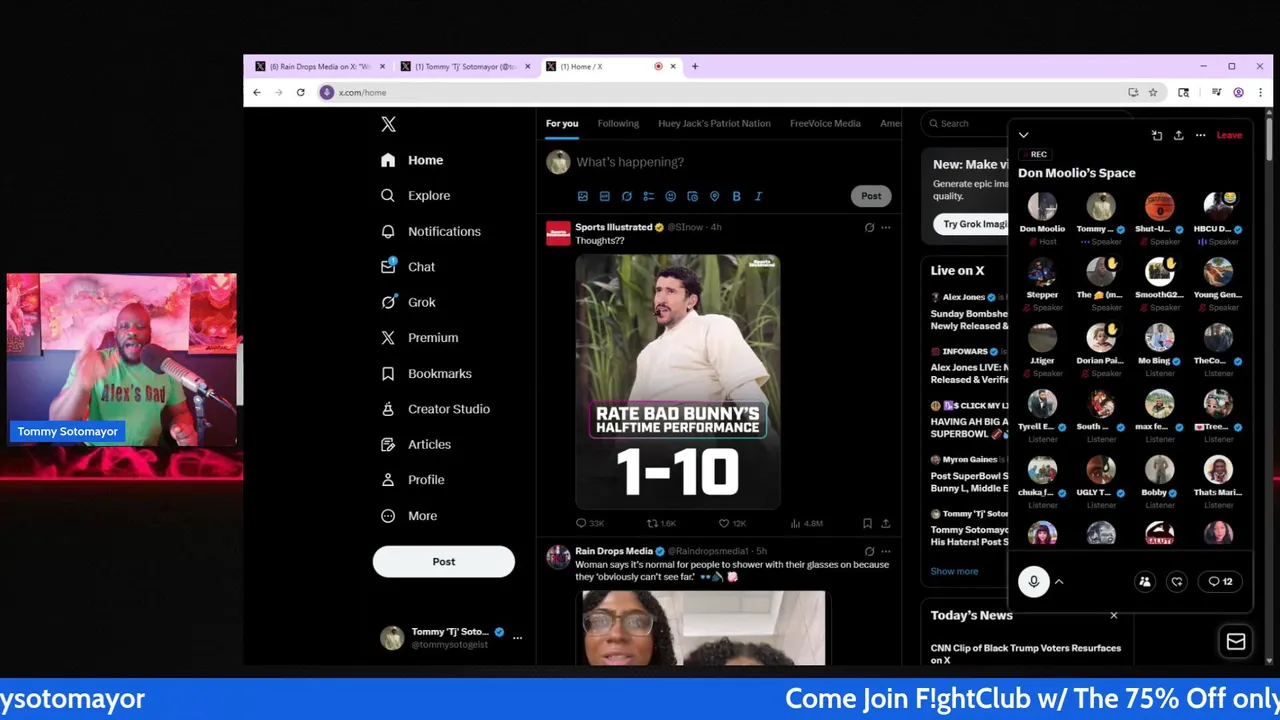The image size is (1280, 720).
Task: Click the heart reaction button in Space
Action: click(1177, 582)
